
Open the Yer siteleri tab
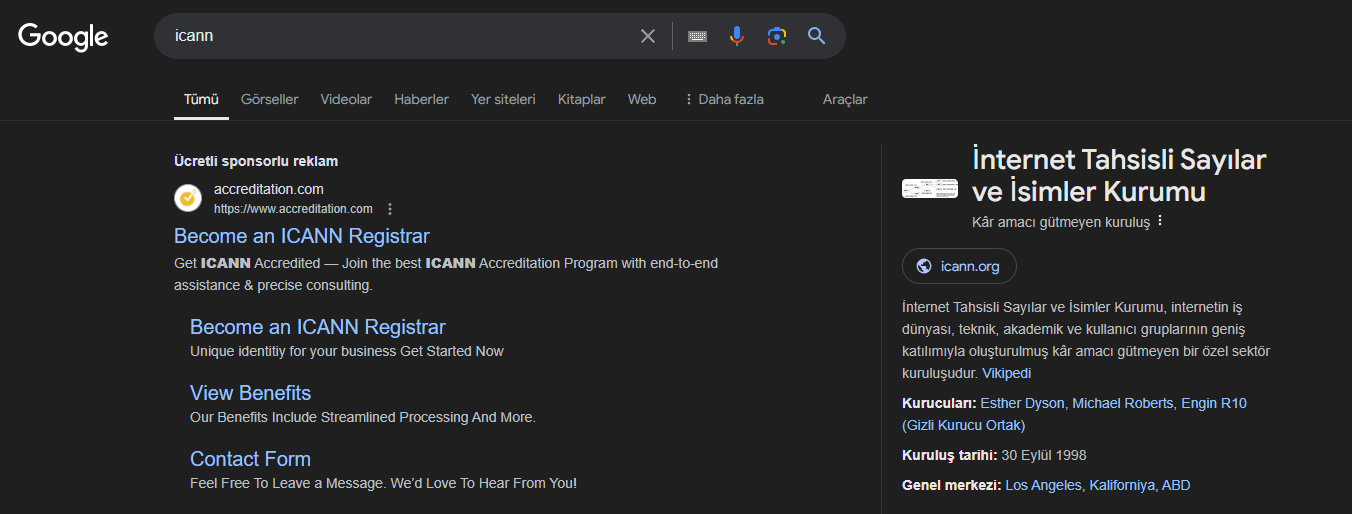(x=503, y=99)
